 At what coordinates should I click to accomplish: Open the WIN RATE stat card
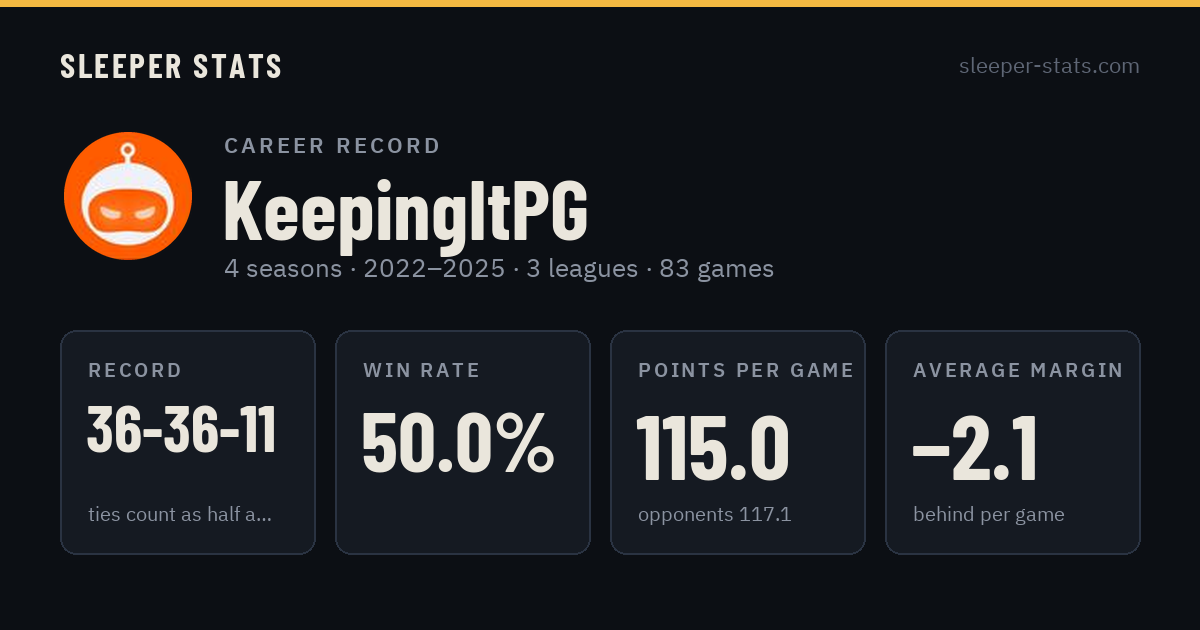pyautogui.click(x=463, y=442)
